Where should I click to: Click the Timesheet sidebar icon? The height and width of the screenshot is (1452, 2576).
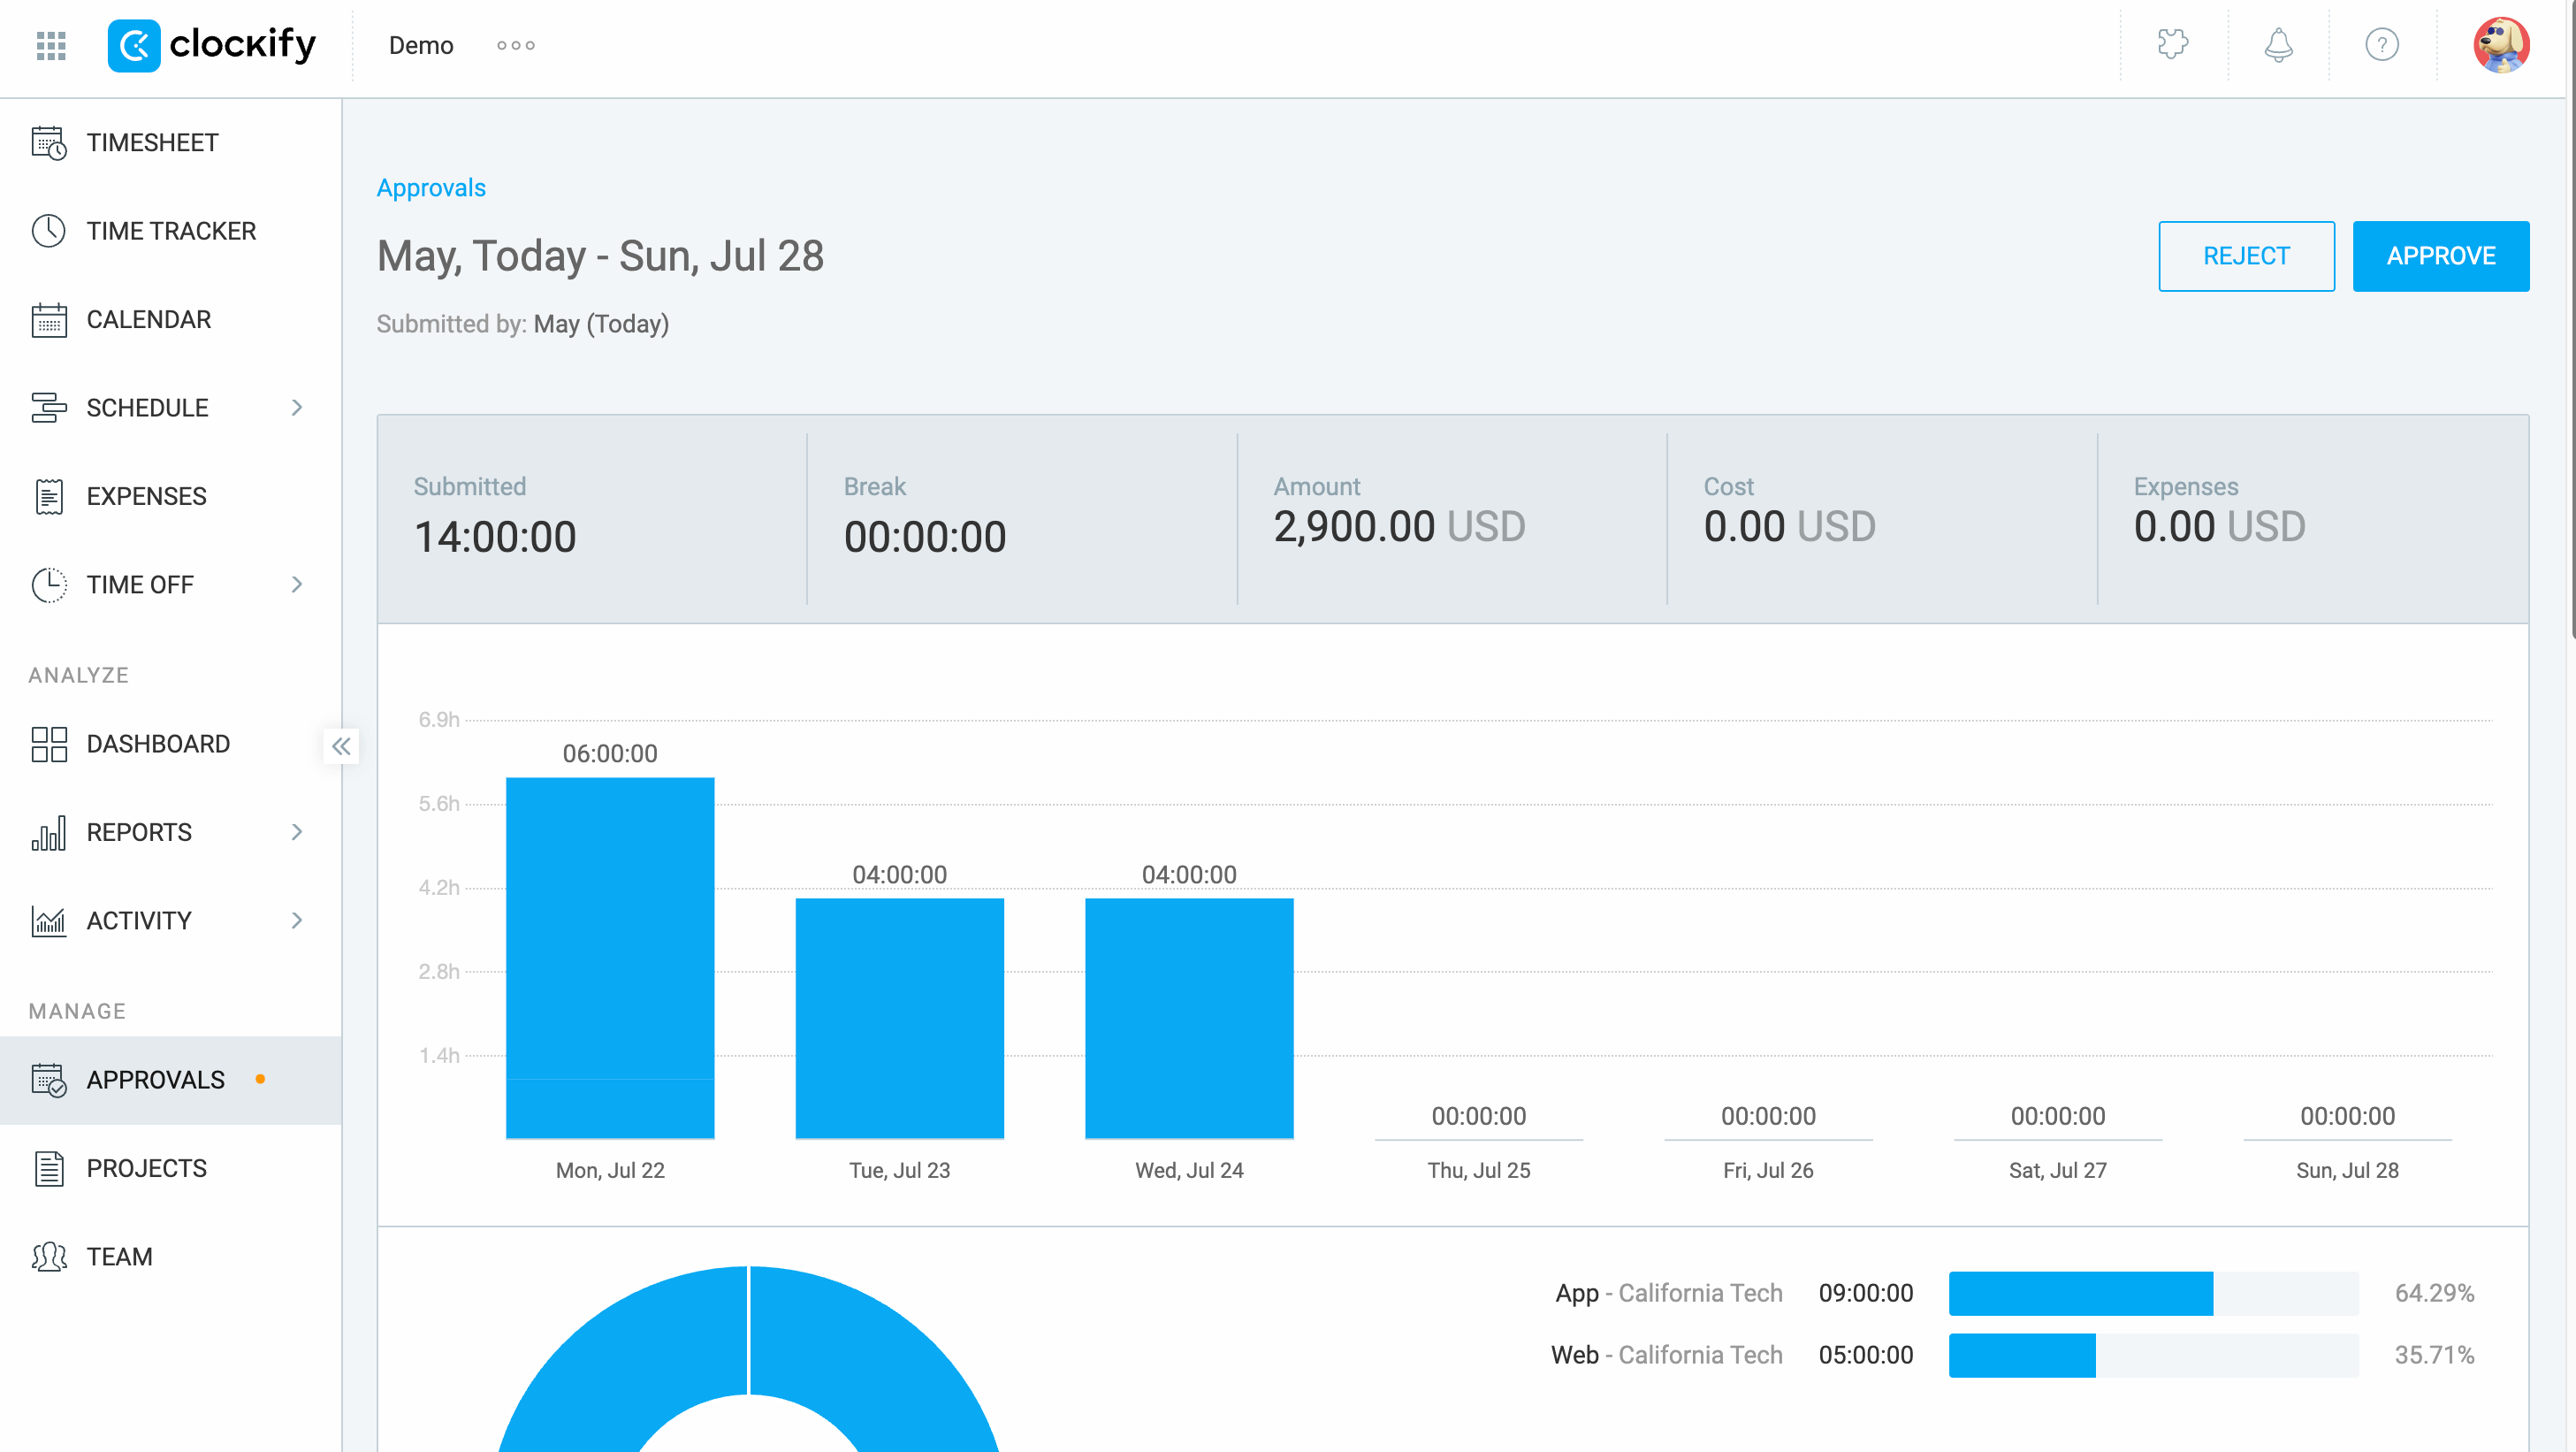click(x=48, y=143)
